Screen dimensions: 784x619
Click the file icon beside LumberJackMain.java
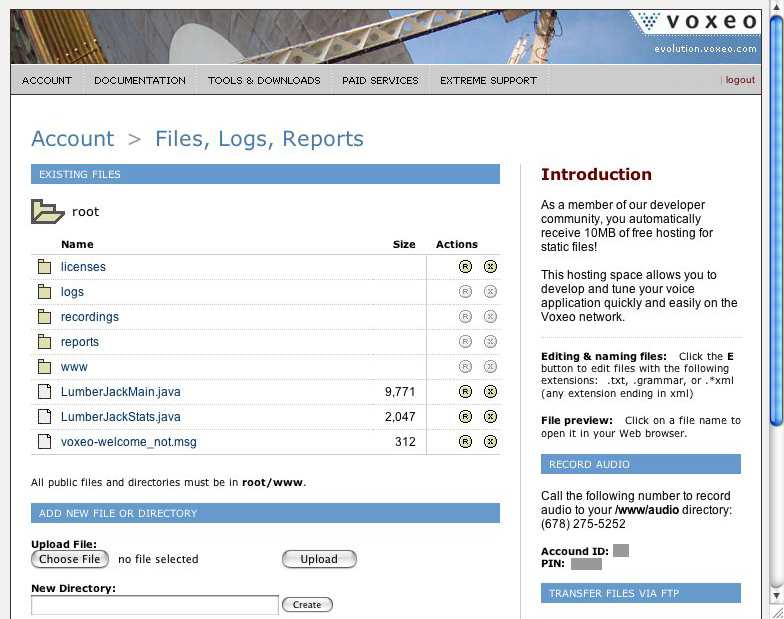pos(44,392)
